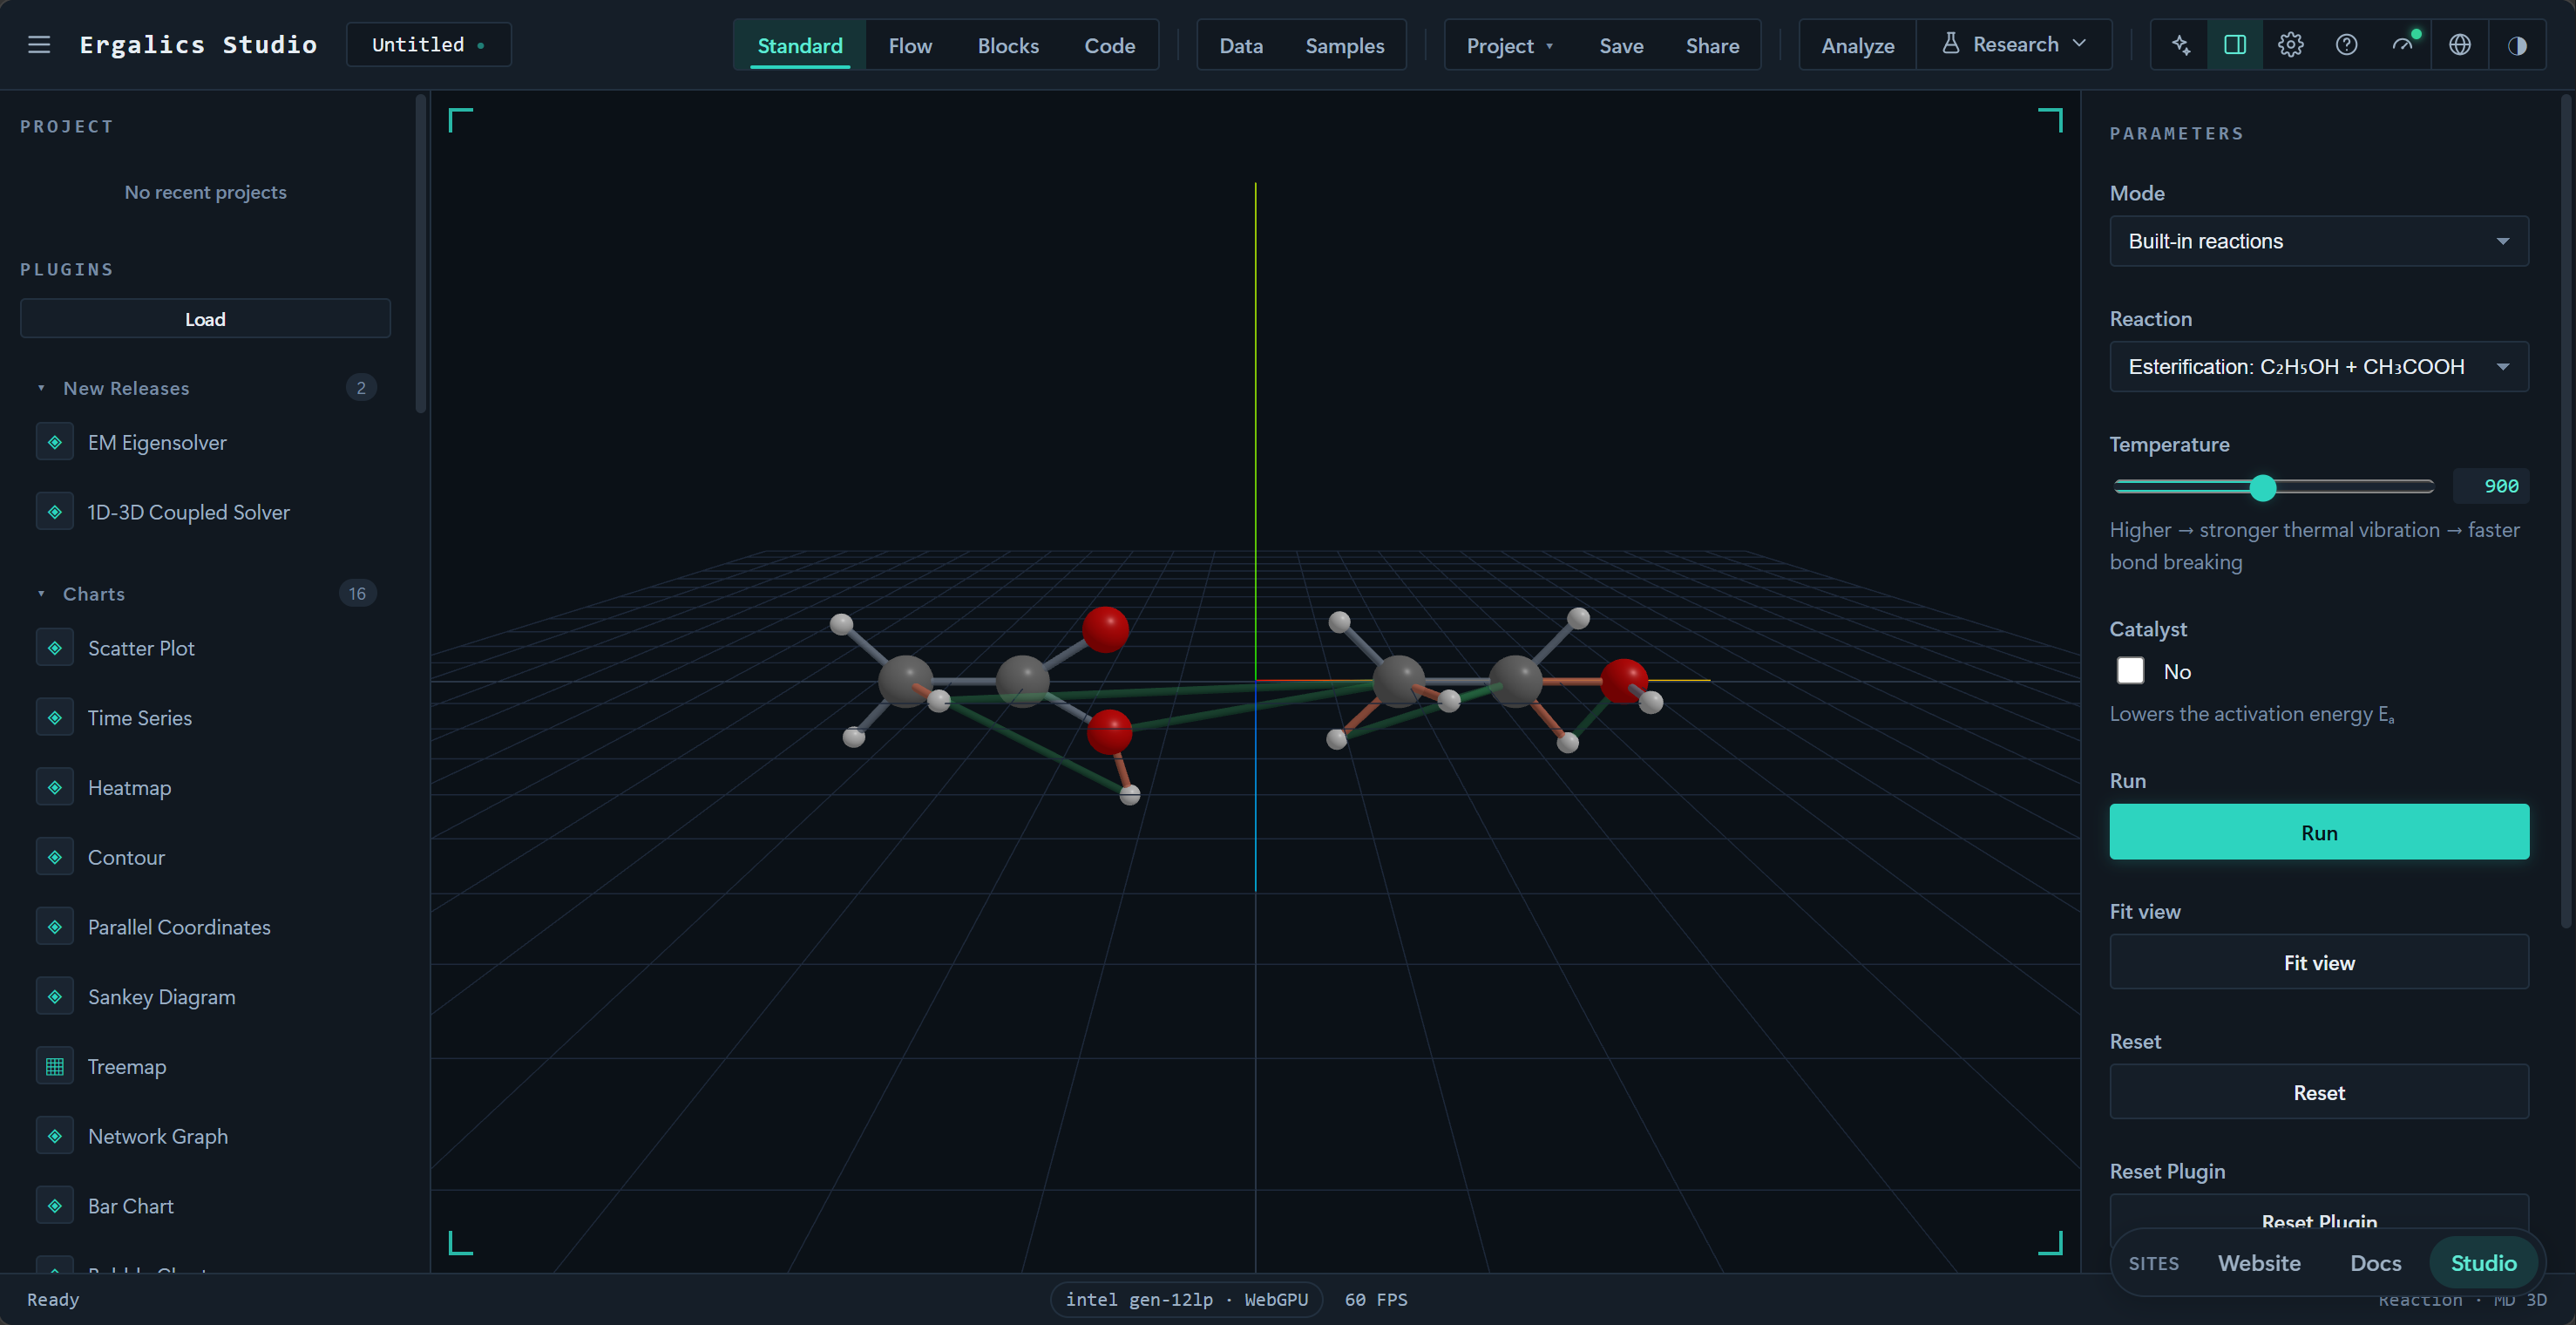Click the Sankey Diagram plugin icon
This screenshot has width=2576, height=1325.
click(x=55, y=997)
